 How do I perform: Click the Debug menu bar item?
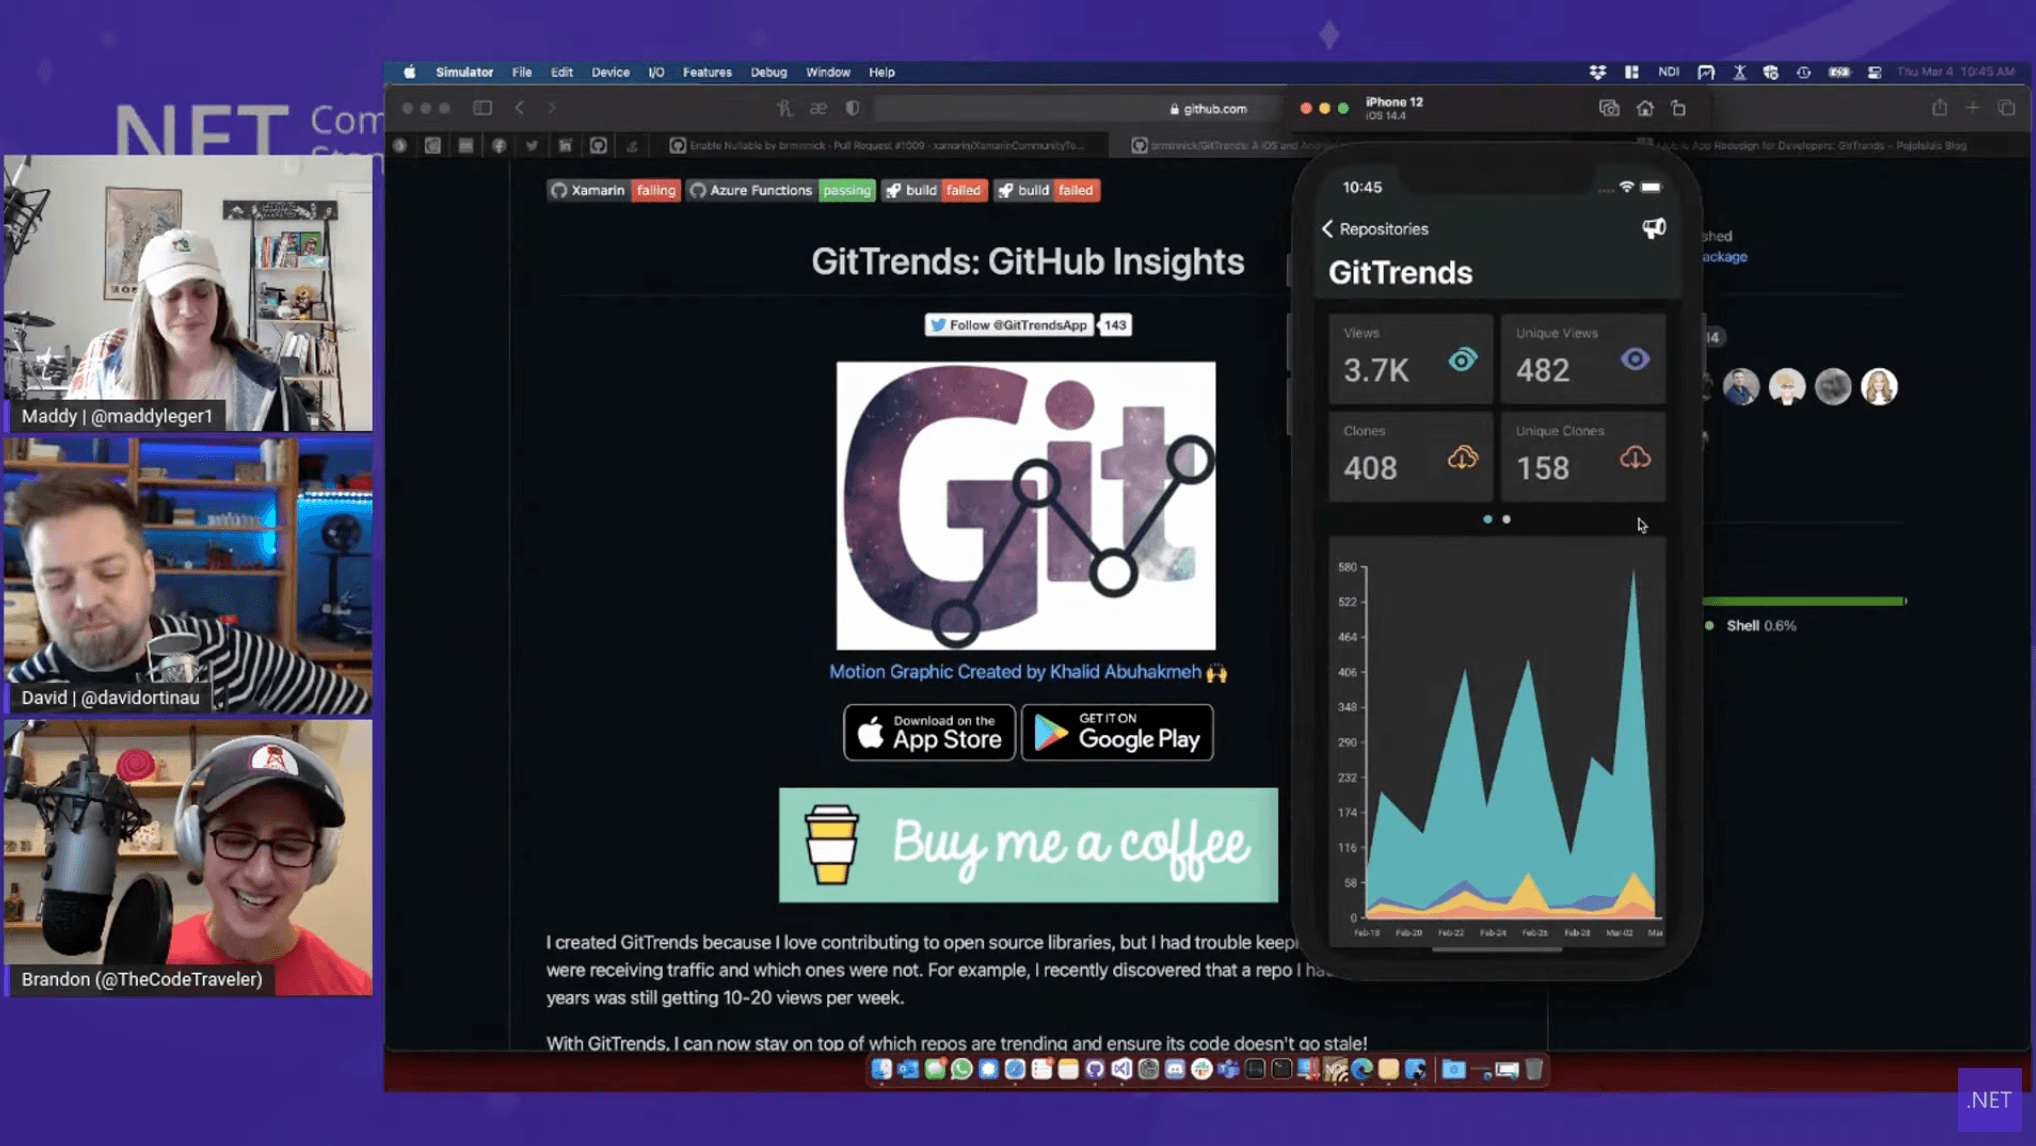(769, 71)
